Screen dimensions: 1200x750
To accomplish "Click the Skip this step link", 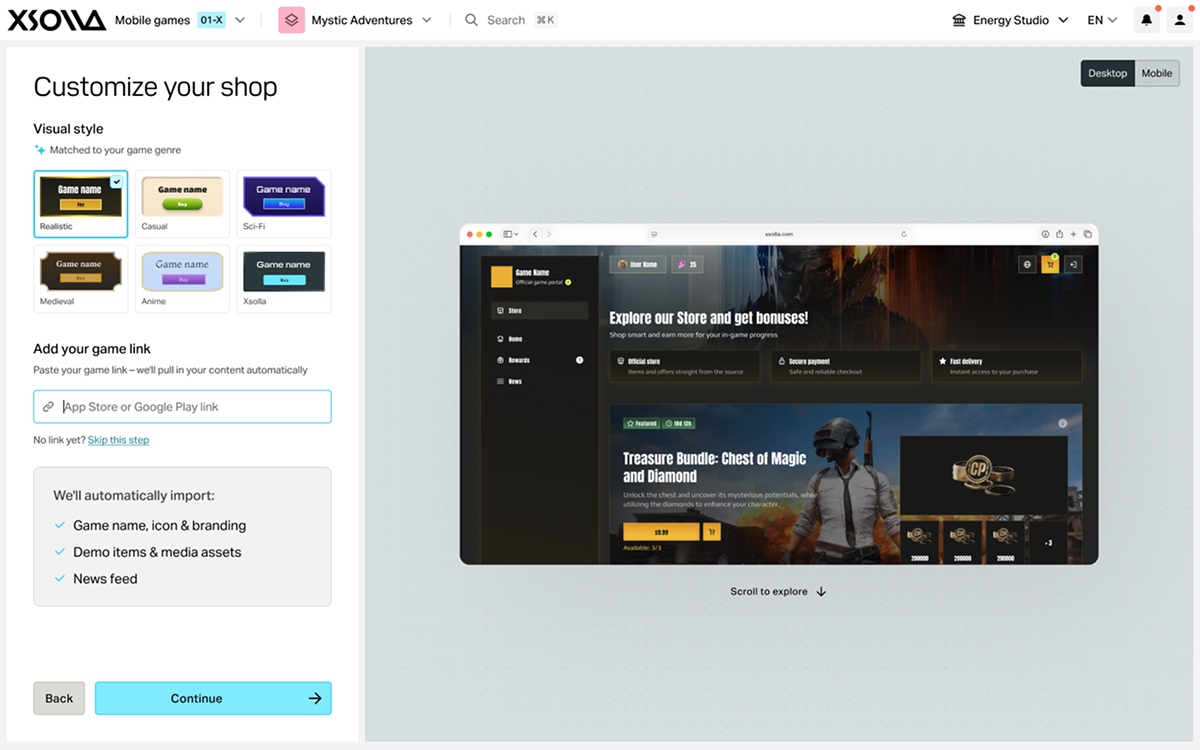I will (118, 440).
